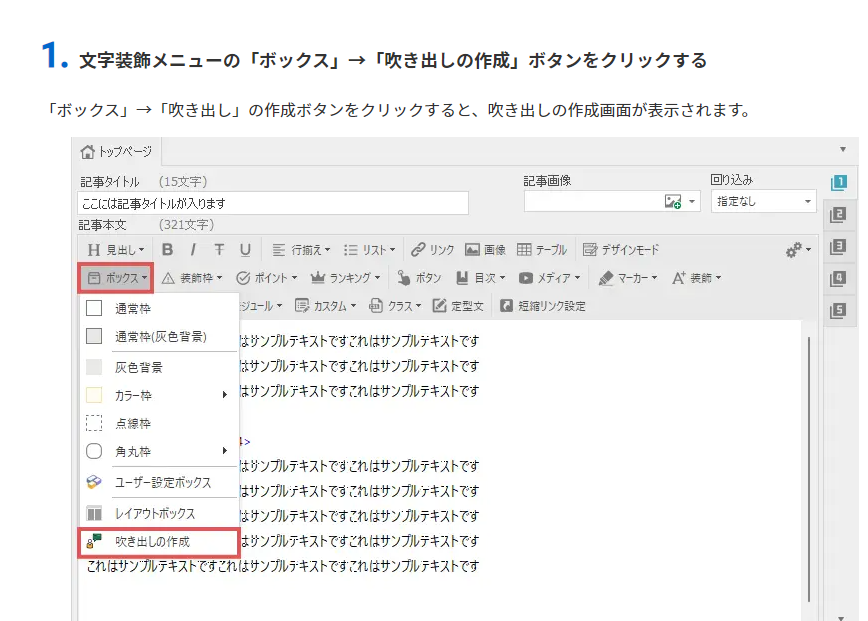Viewport: 868px width, 621px height.
Task: Insert a table with テーブル
Action: (542, 250)
